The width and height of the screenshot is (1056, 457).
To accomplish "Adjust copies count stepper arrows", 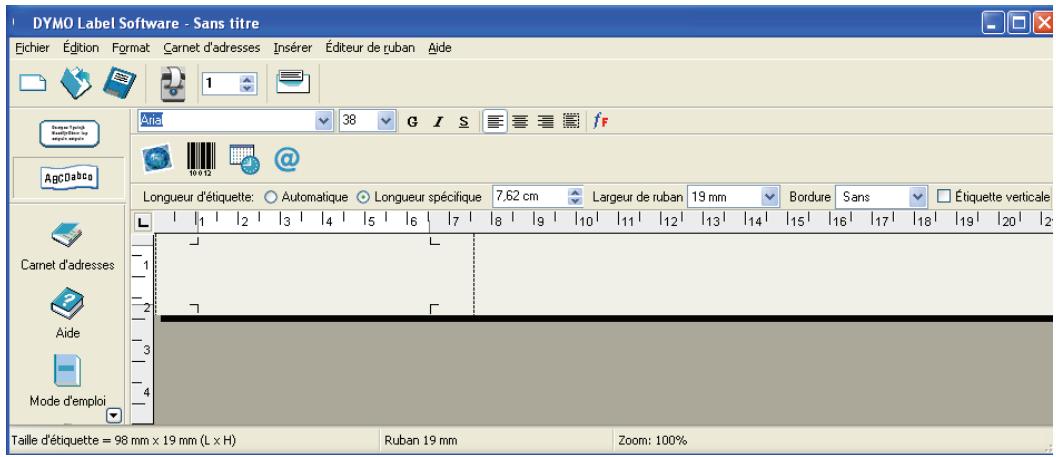I will (248, 83).
